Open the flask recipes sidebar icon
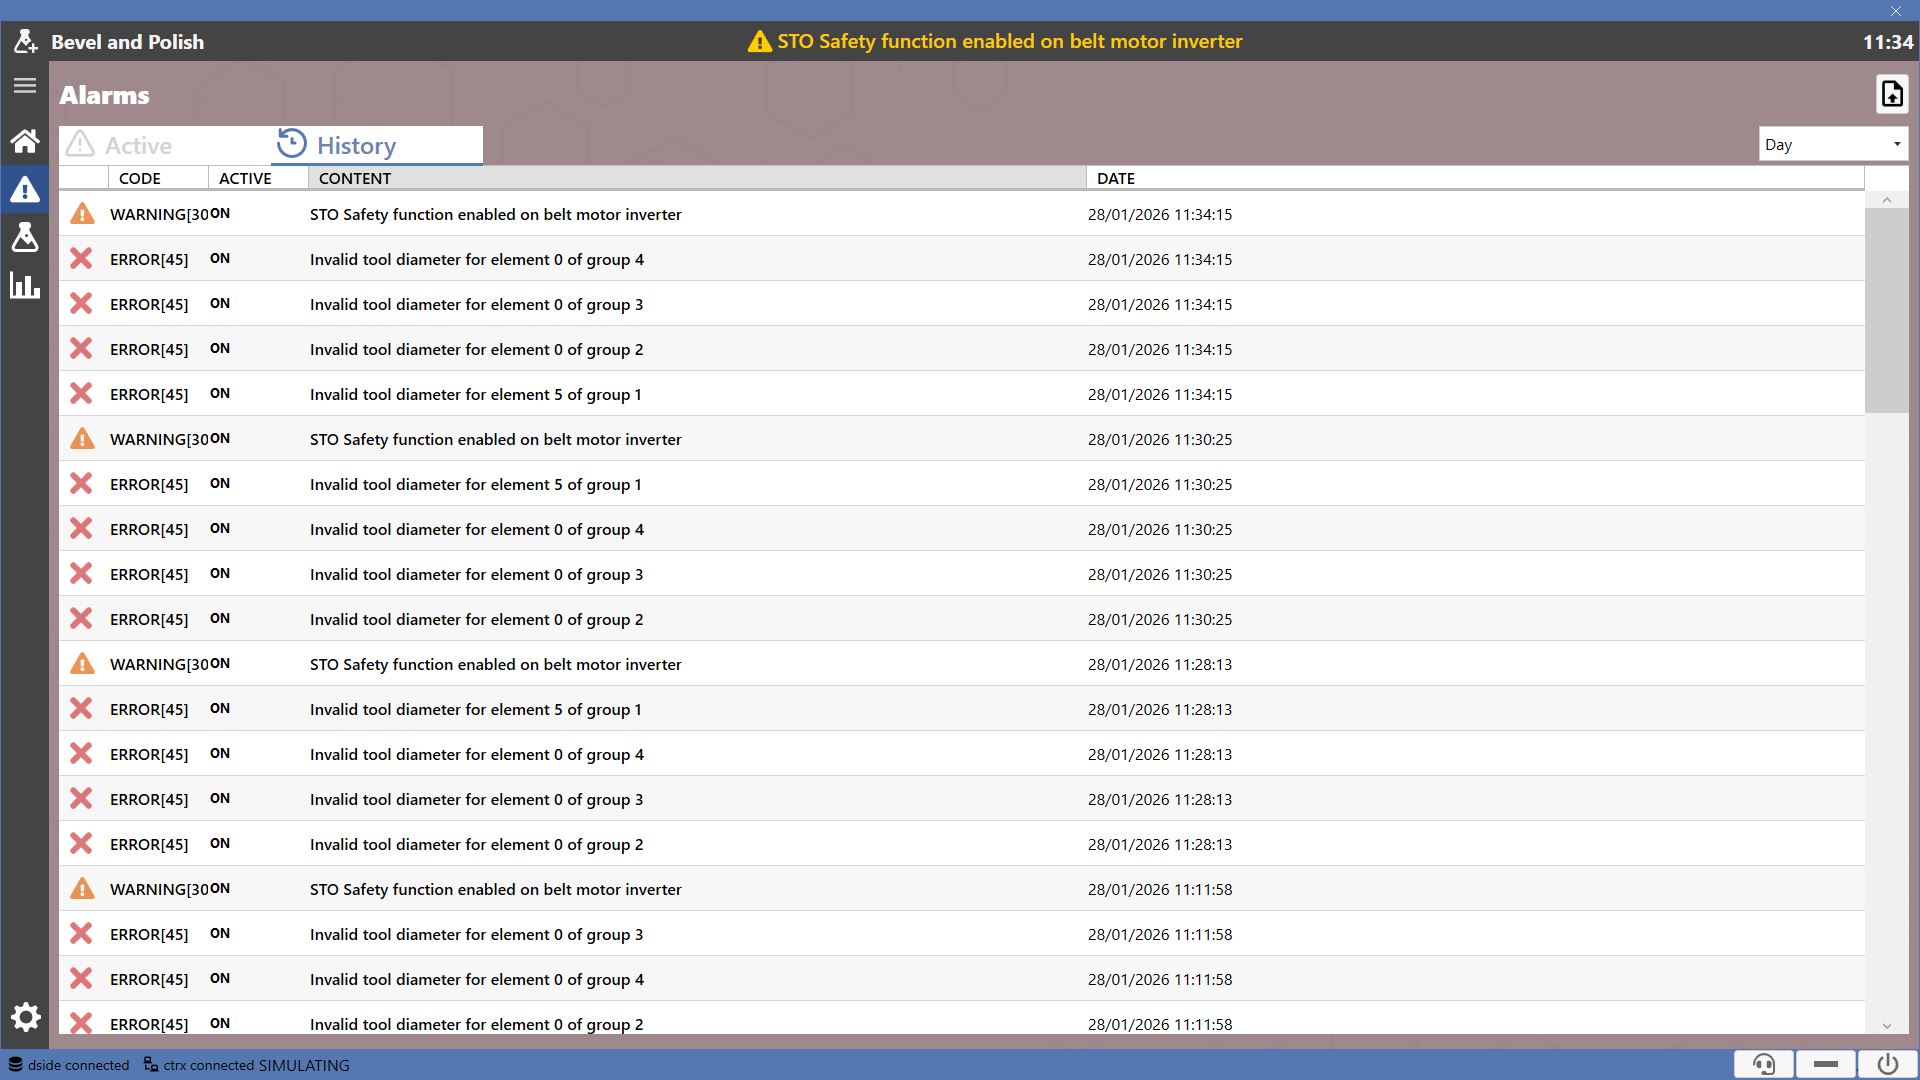Viewport: 1920px width, 1080px height. coord(25,237)
